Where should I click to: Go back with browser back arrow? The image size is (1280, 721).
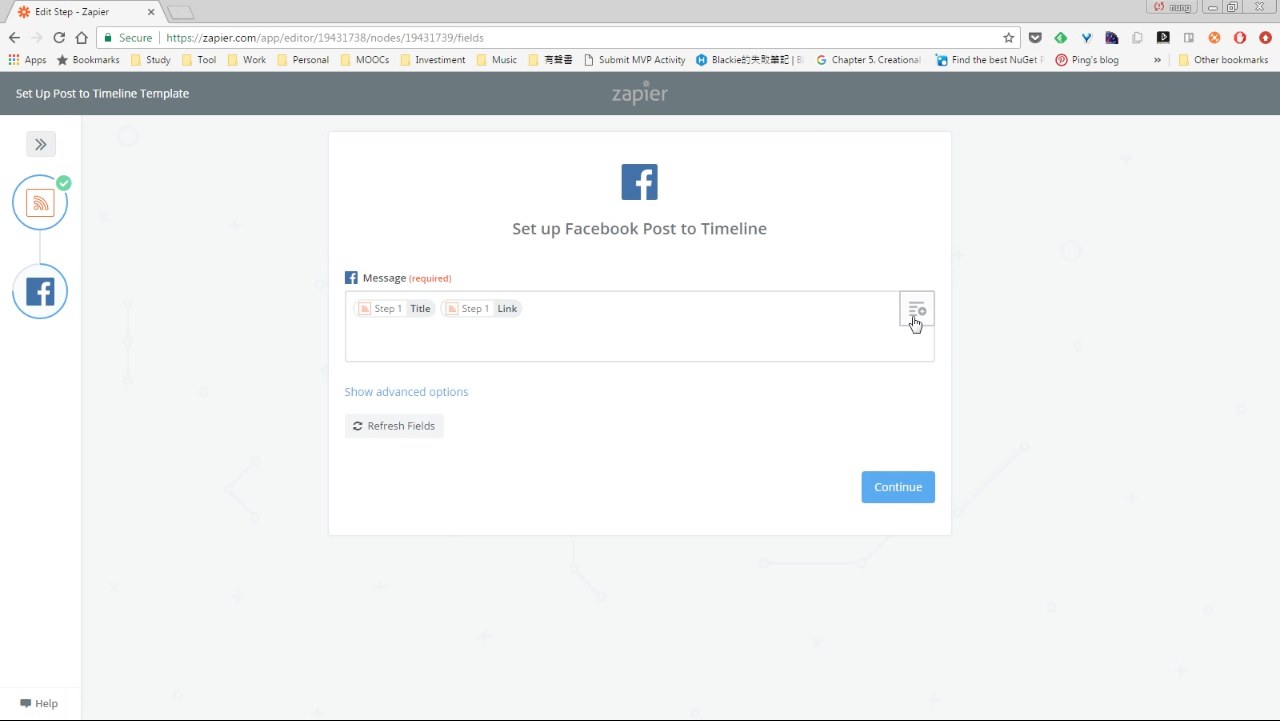tap(14, 38)
